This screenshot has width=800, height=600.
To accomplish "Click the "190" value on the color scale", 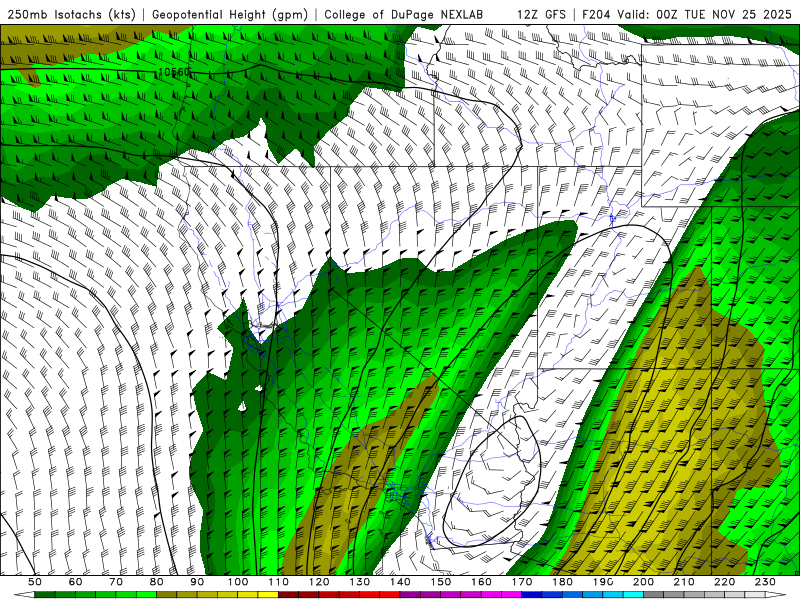I will pyautogui.click(x=603, y=582).
